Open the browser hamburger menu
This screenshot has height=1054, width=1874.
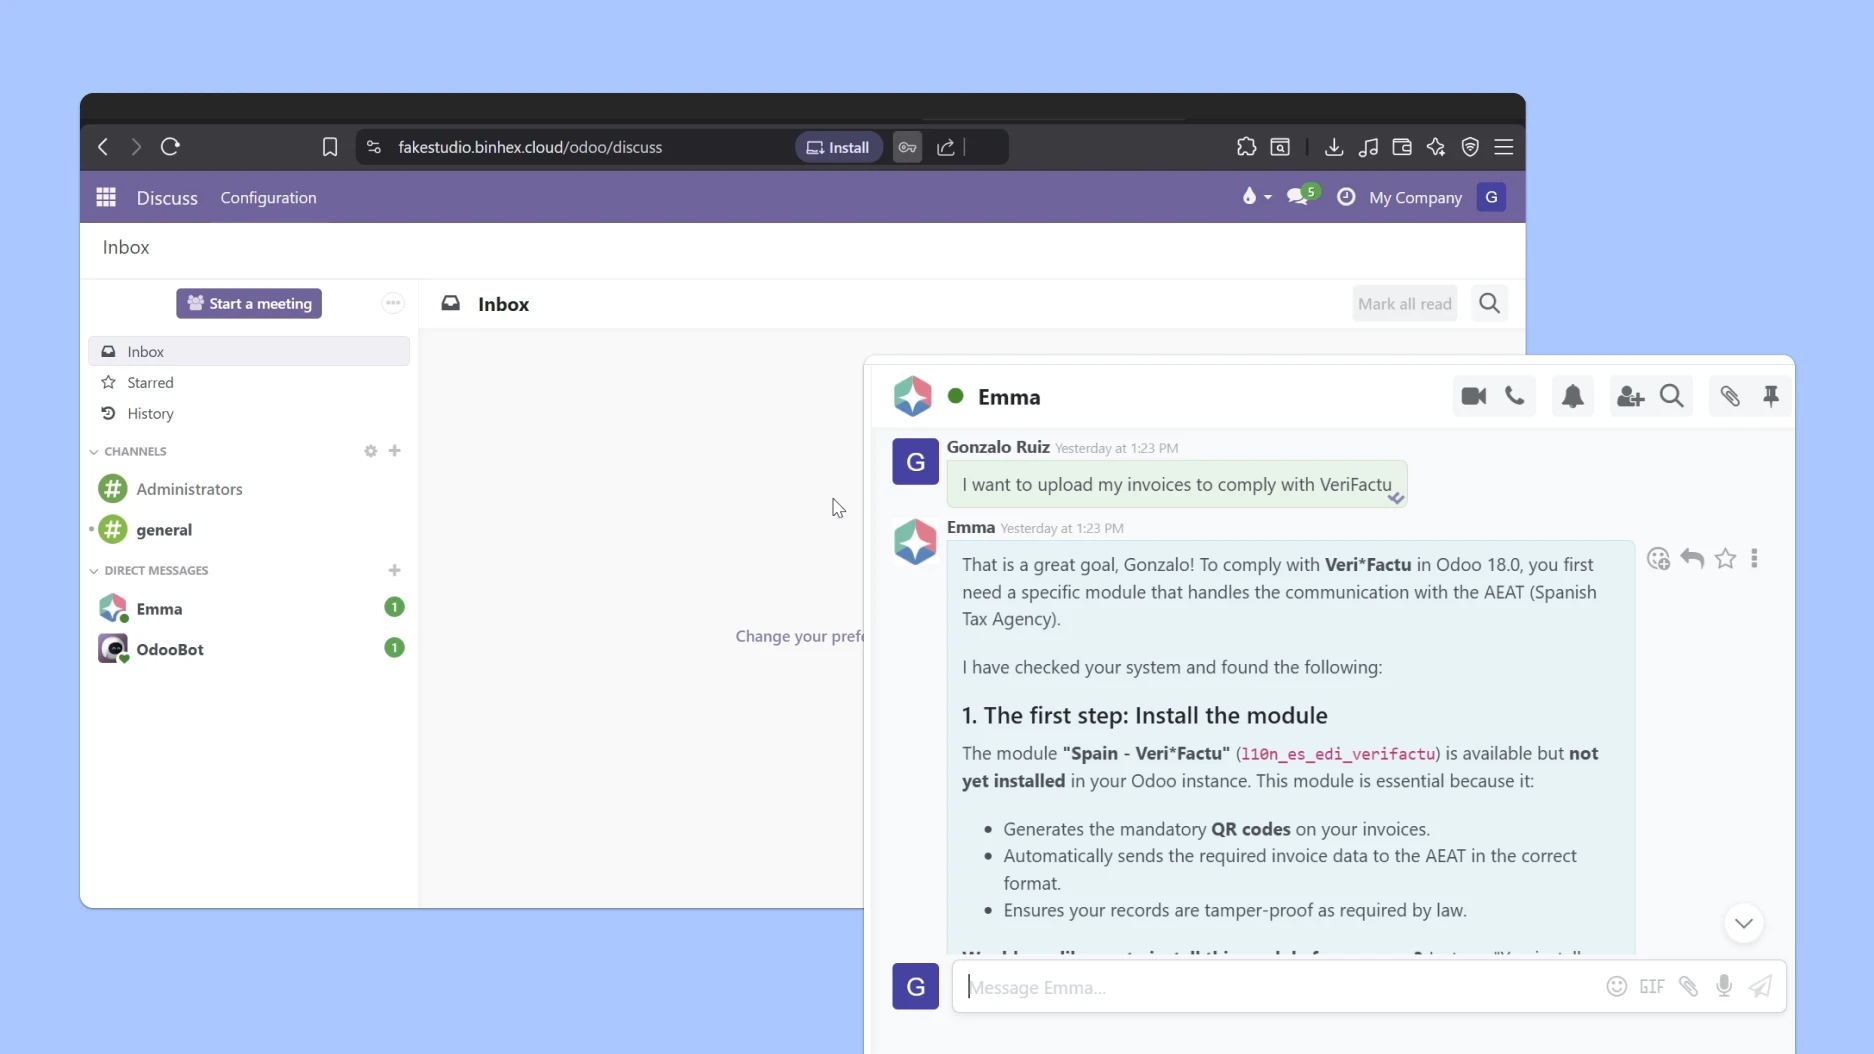(1504, 147)
